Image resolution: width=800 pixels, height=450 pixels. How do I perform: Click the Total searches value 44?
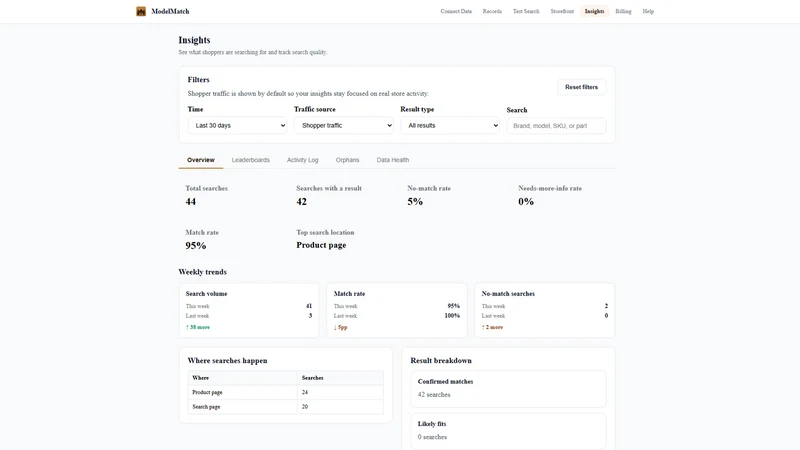pyautogui.click(x=191, y=202)
